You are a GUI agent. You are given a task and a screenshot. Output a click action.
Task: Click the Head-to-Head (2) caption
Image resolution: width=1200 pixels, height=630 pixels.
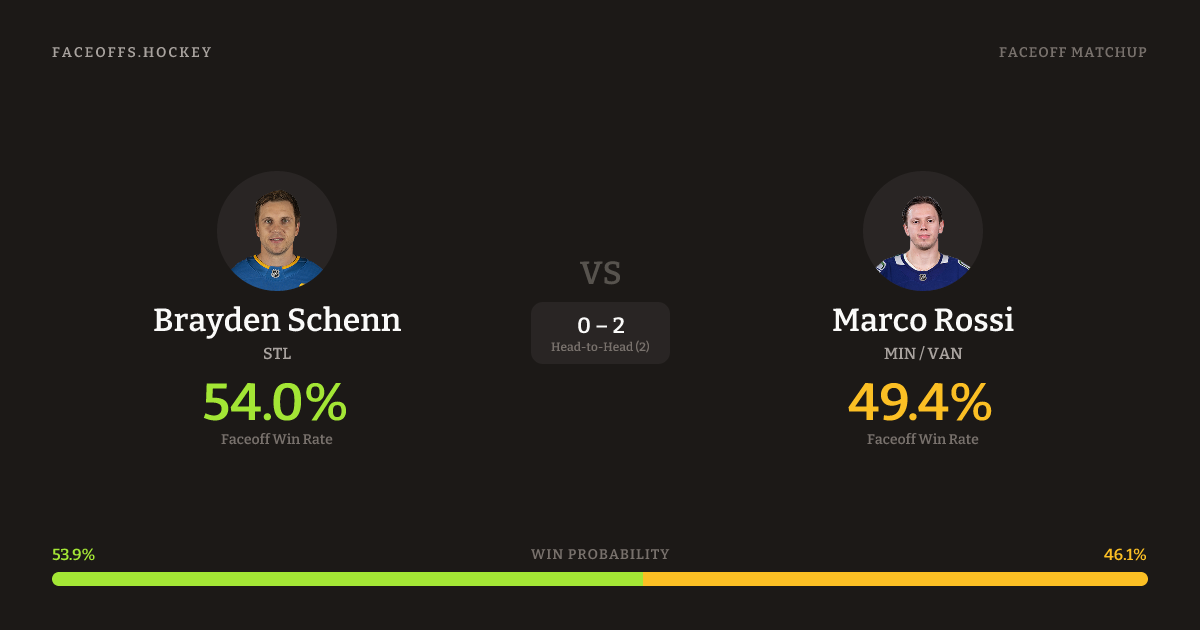click(600, 347)
